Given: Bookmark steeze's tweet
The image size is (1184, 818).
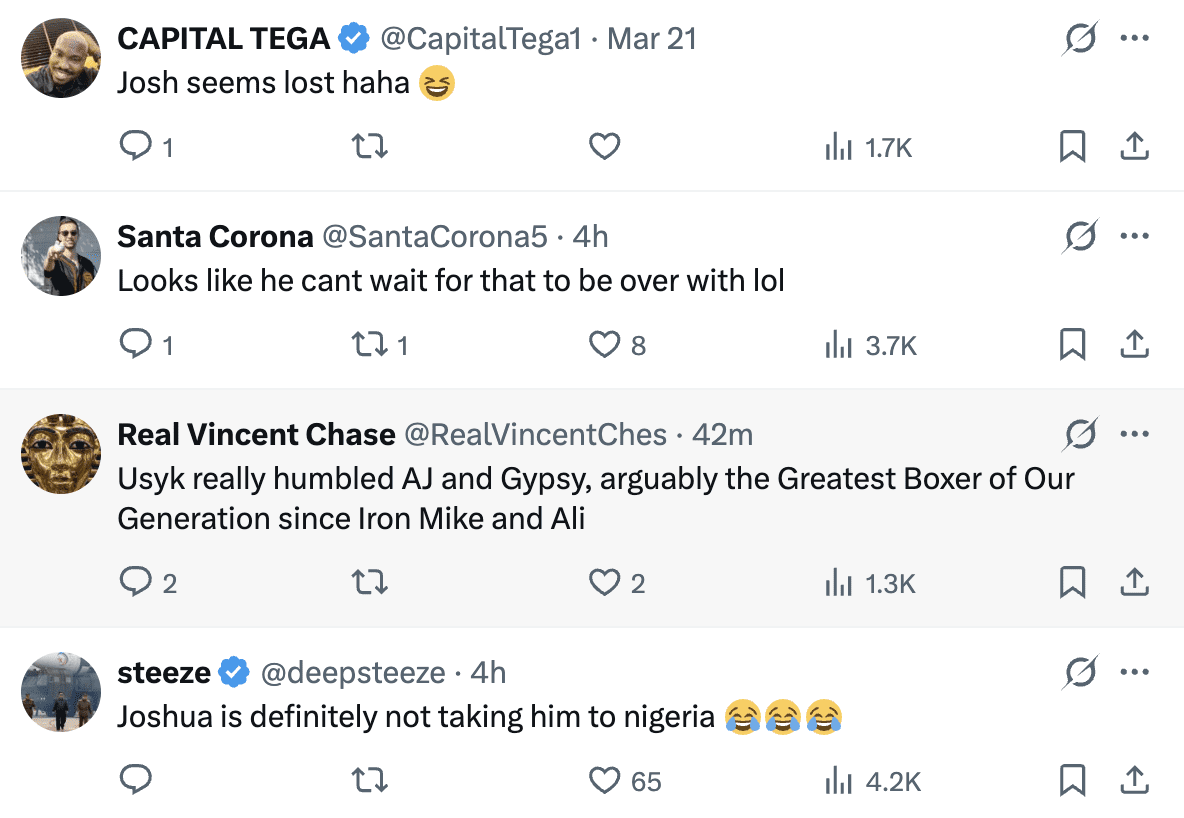Looking at the screenshot, I should [x=1072, y=780].
